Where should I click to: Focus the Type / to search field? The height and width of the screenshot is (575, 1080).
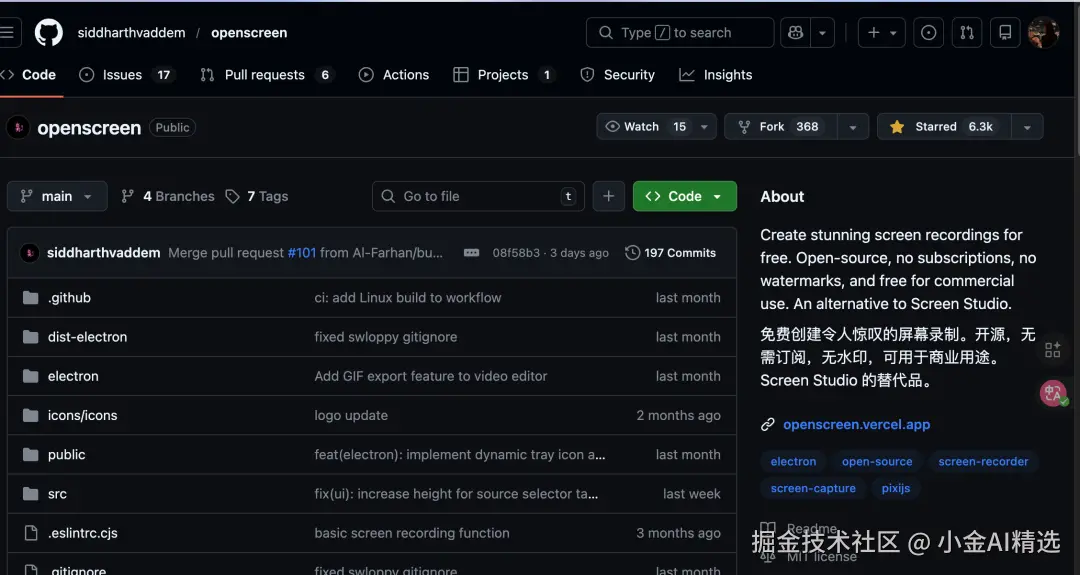click(680, 32)
